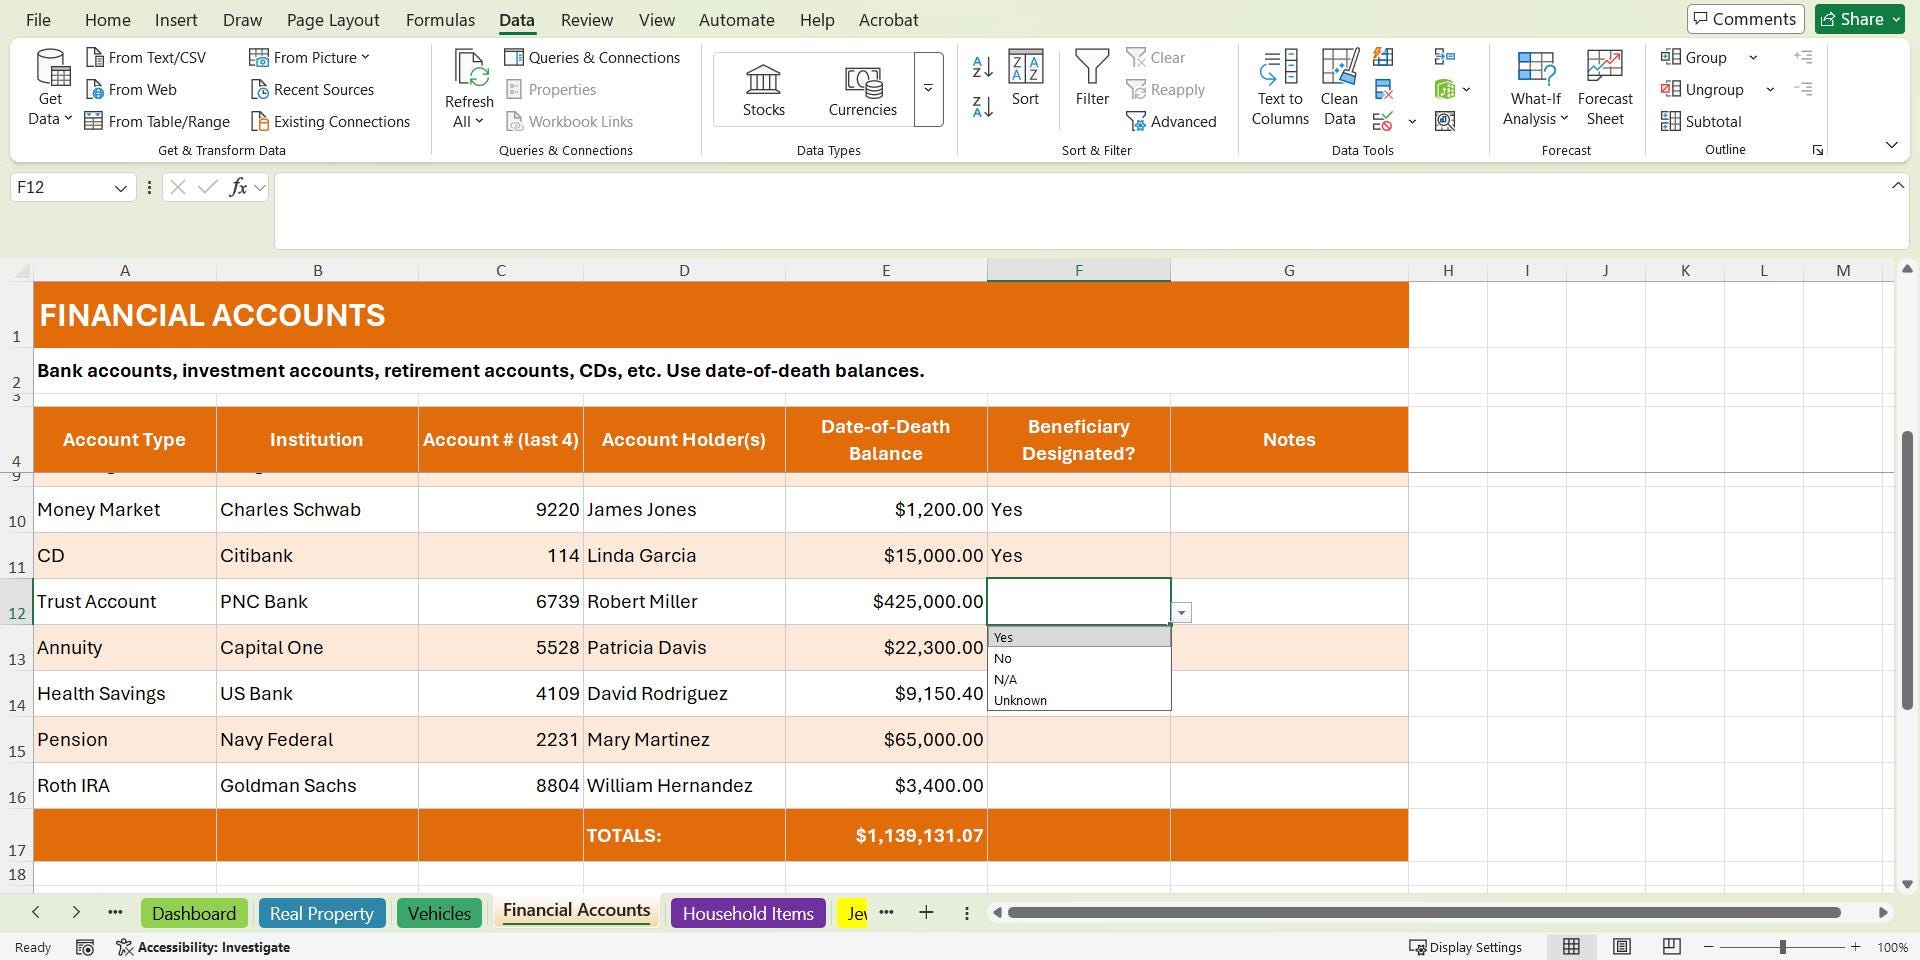Open the Name Box dropdown arrow

[120, 188]
